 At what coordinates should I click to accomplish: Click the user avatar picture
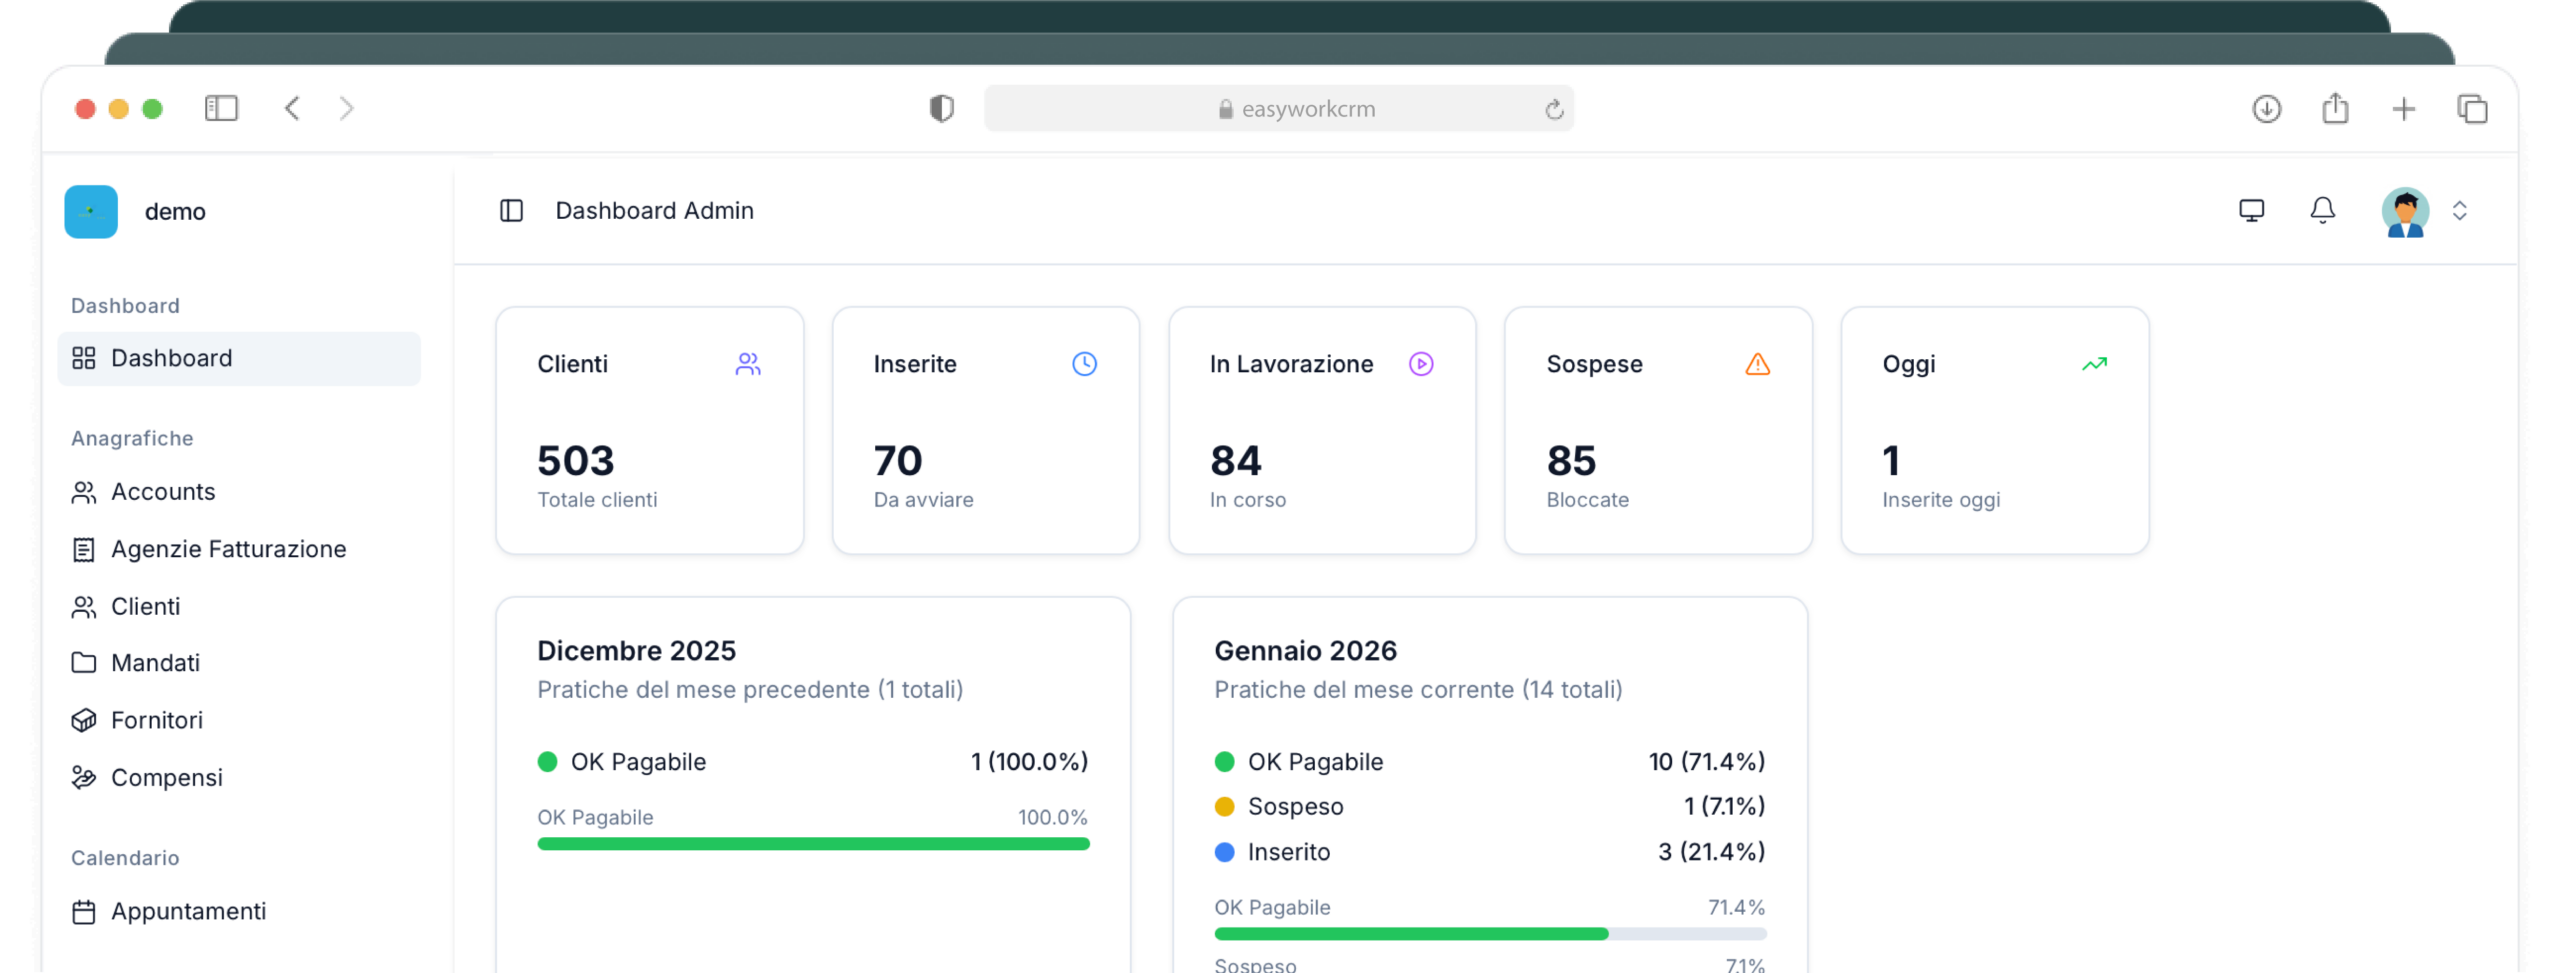tap(2405, 211)
